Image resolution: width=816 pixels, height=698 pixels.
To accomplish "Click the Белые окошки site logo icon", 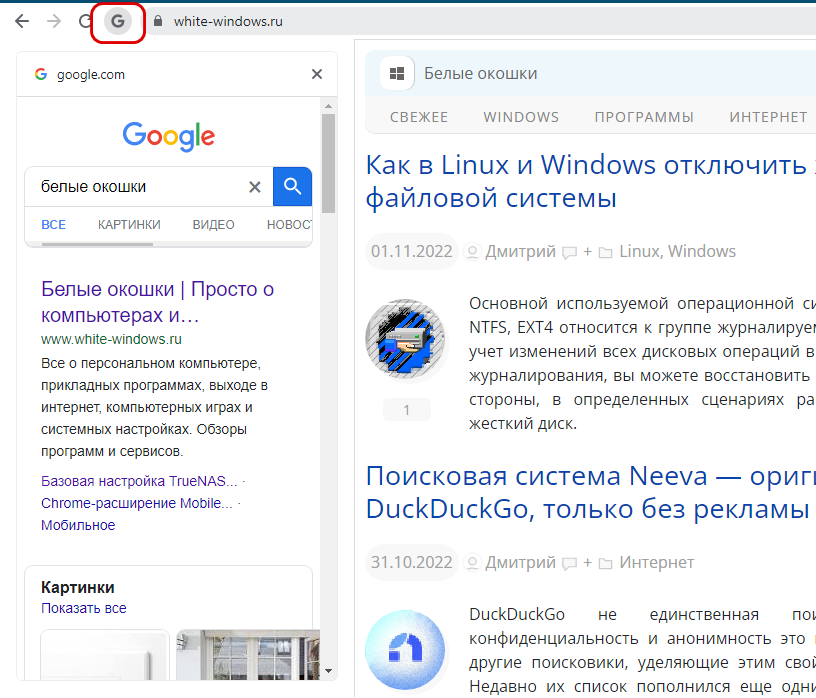I will click(397, 73).
